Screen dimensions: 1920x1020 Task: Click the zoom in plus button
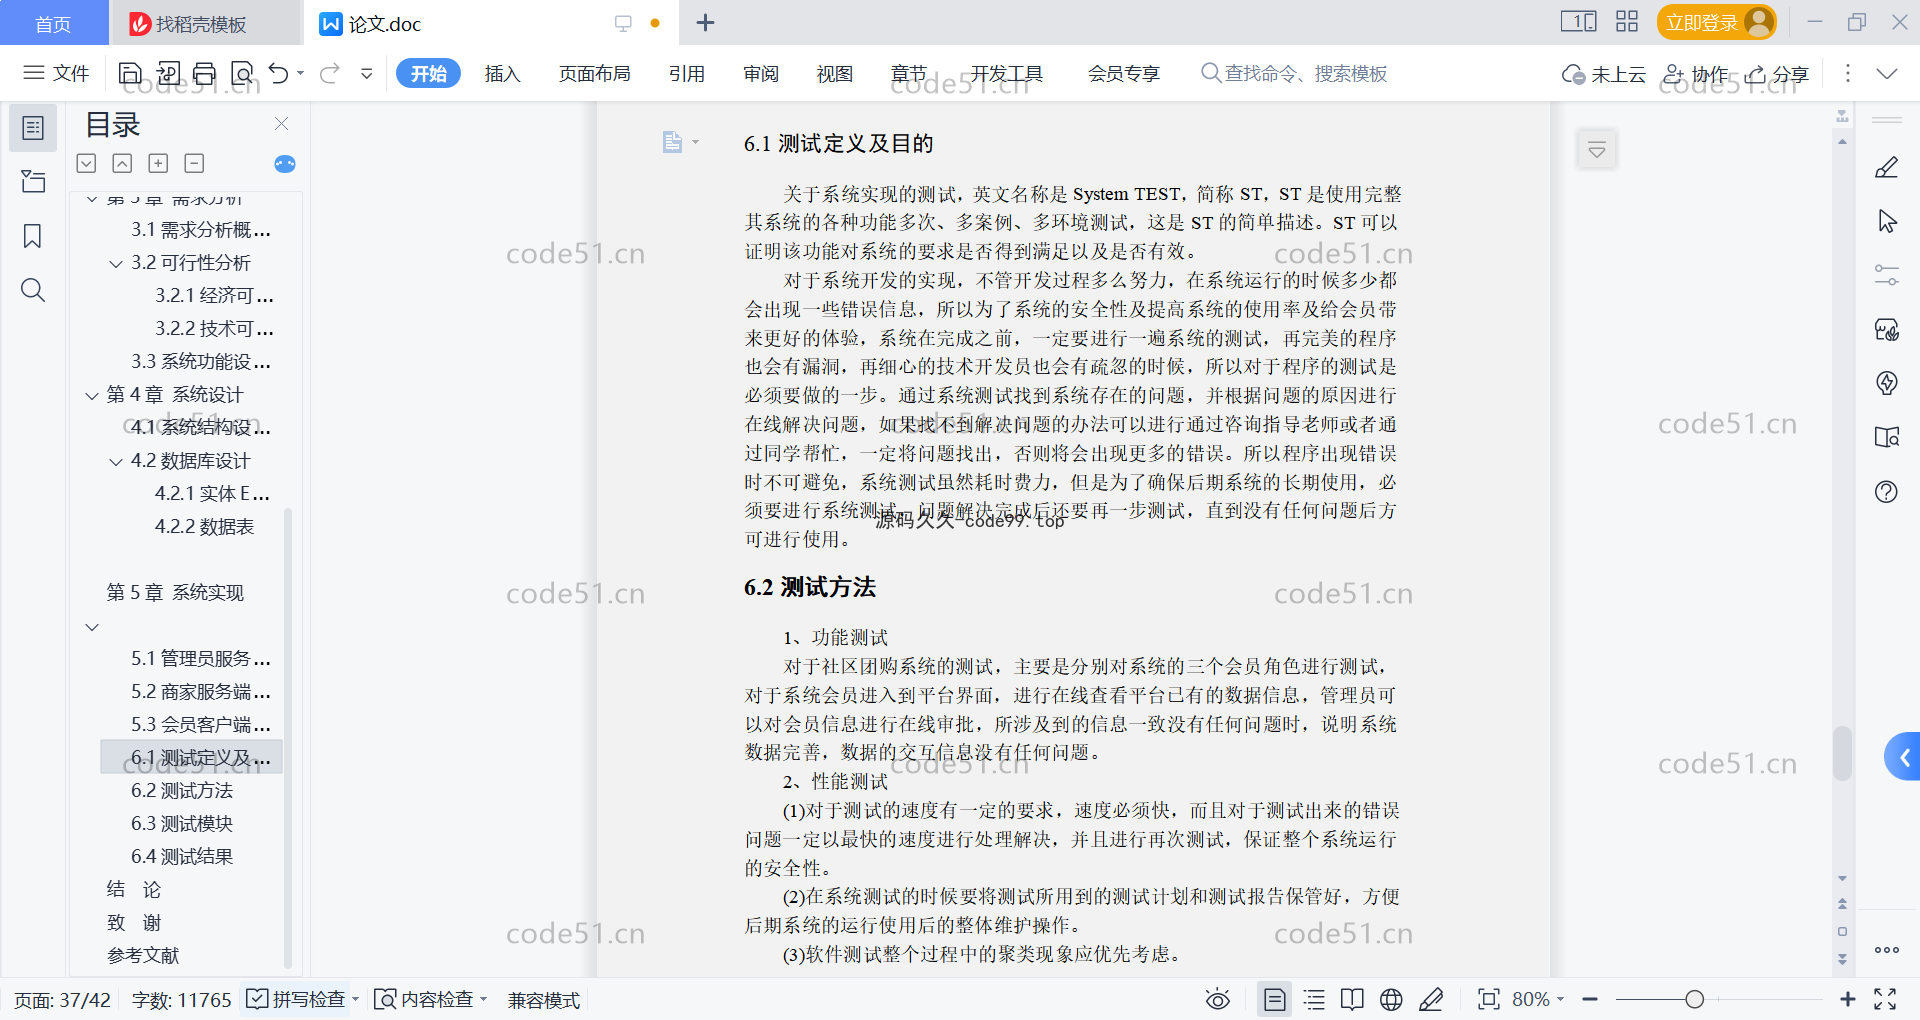click(1848, 999)
